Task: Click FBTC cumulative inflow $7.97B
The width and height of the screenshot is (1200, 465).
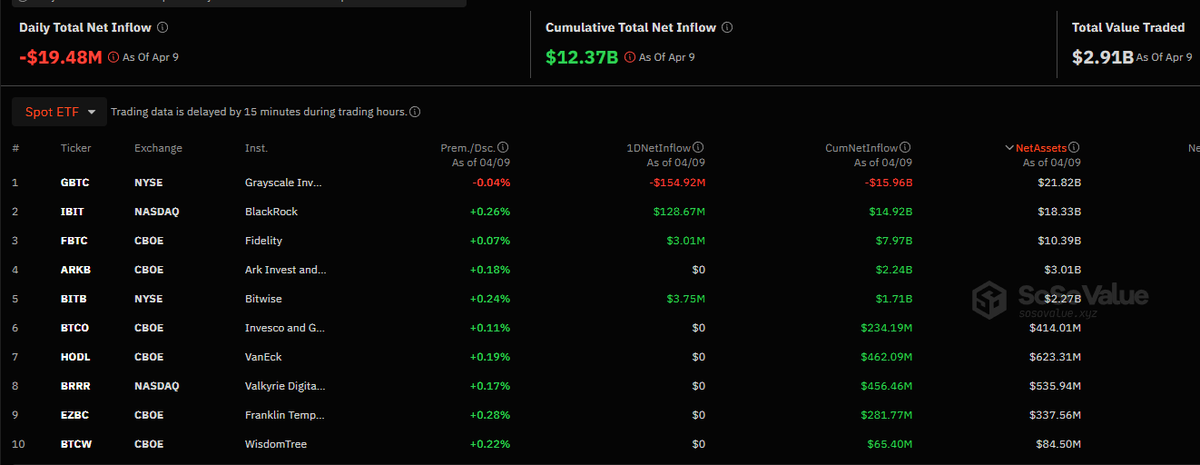Action: coord(892,241)
